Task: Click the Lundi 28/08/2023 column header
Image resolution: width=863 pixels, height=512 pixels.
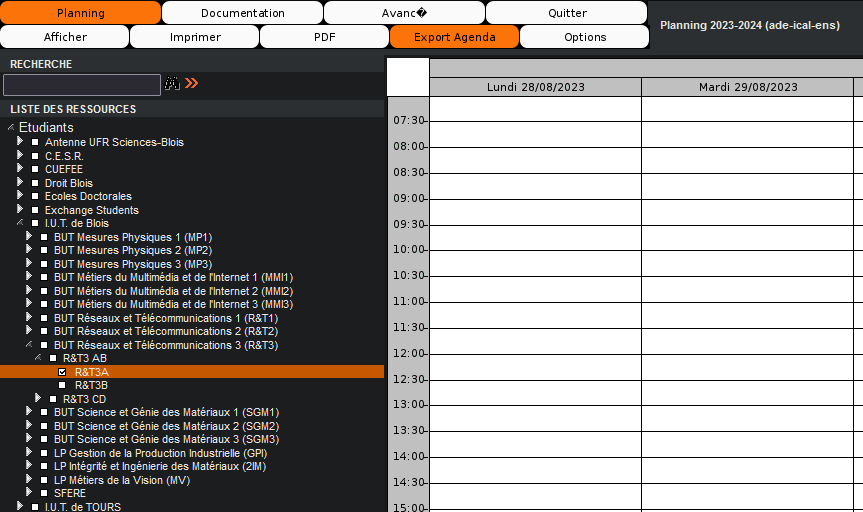Action: point(535,87)
